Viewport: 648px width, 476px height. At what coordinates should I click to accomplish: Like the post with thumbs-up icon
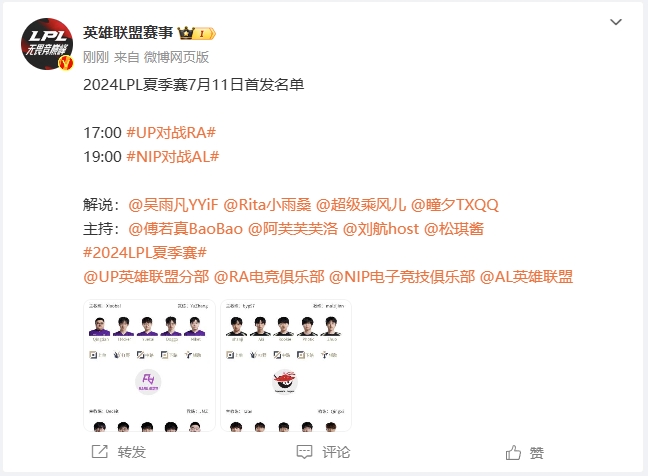tap(513, 453)
